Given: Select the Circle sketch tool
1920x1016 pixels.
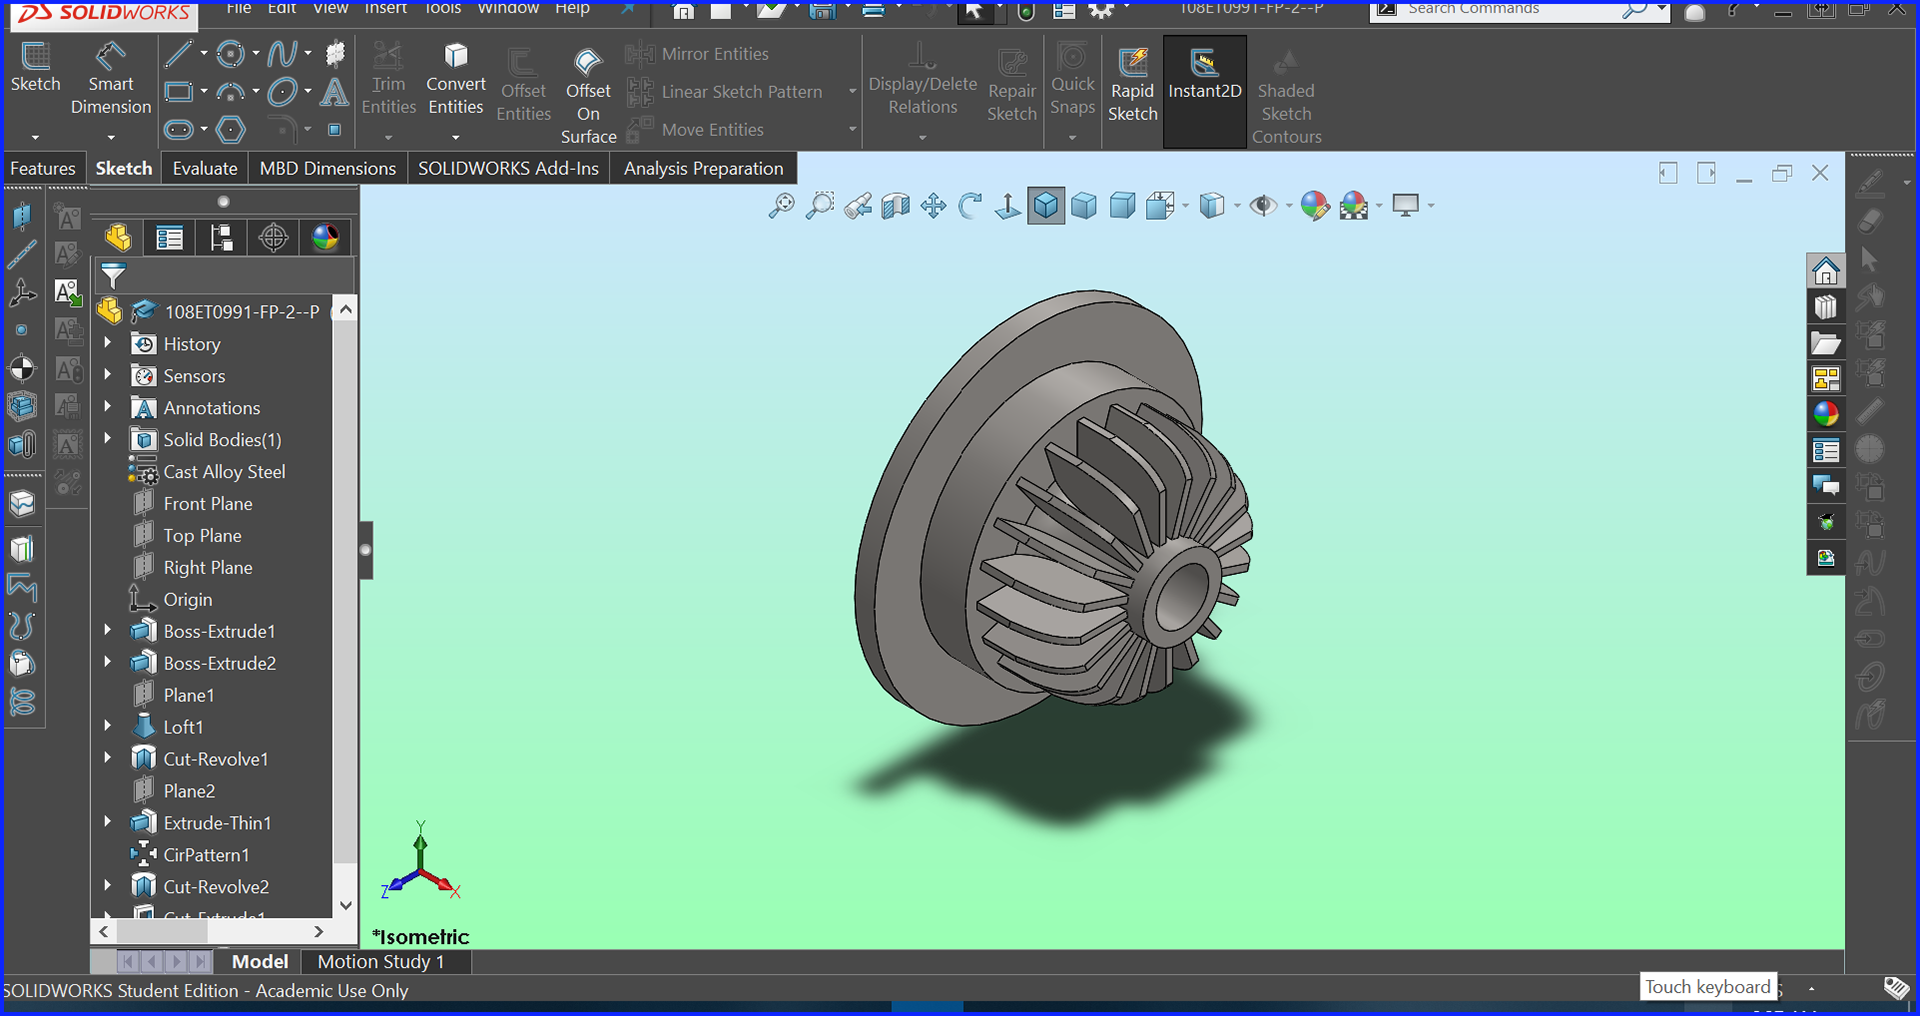Looking at the screenshot, I should [x=231, y=54].
